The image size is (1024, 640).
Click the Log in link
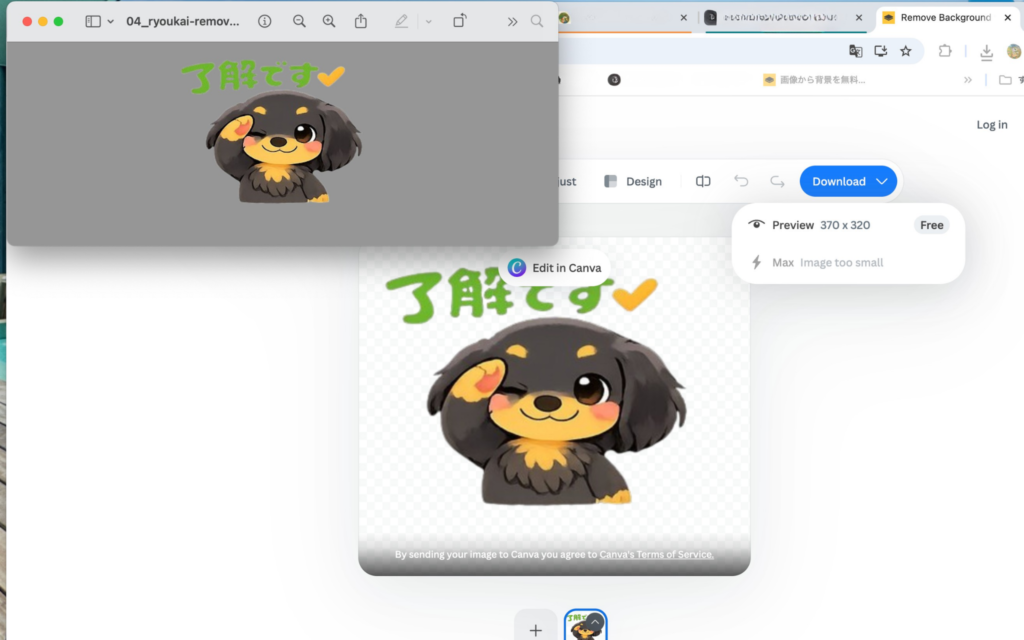[991, 125]
